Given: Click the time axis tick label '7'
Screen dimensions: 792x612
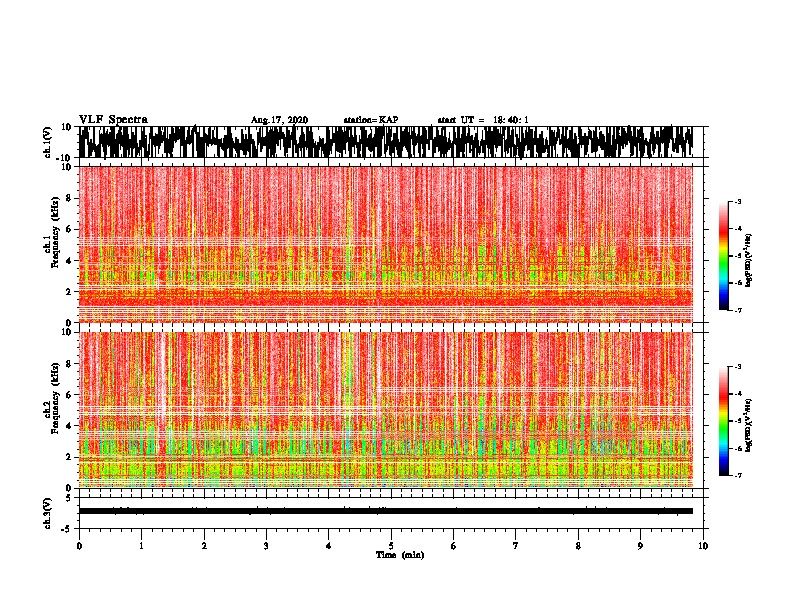Looking at the screenshot, I should click(x=516, y=546).
